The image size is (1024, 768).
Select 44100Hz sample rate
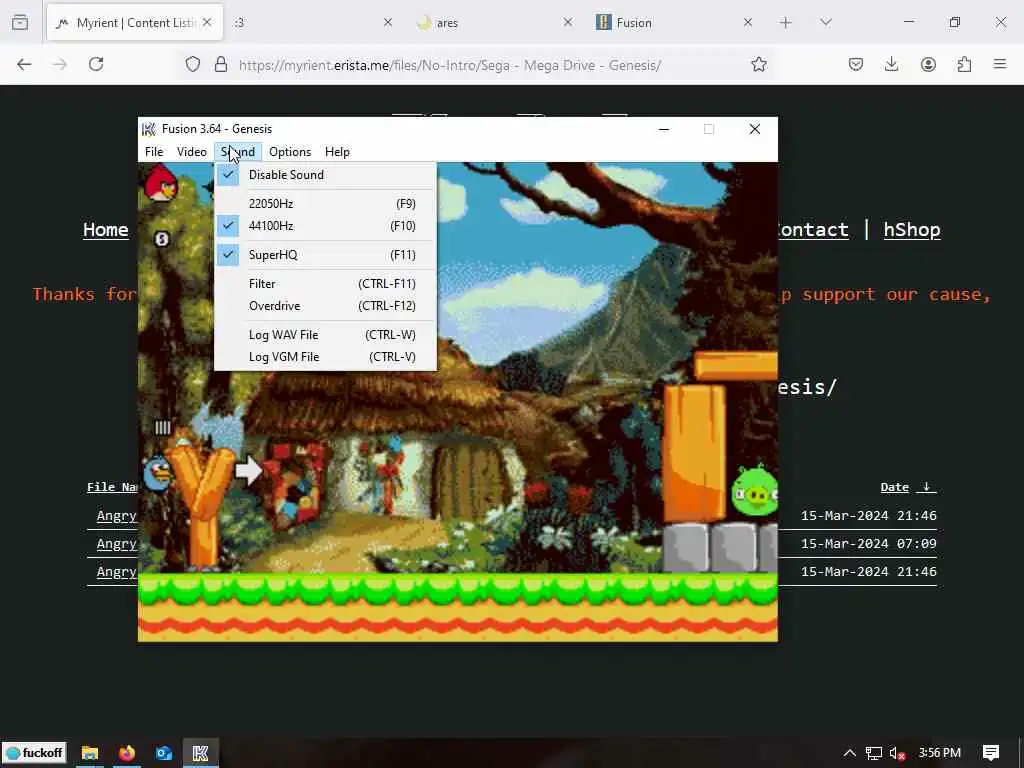325,225
